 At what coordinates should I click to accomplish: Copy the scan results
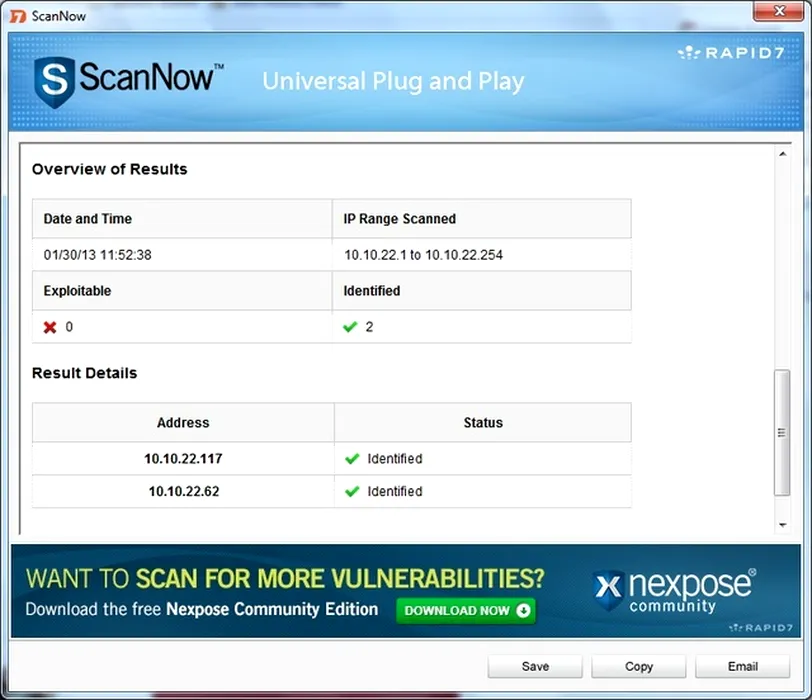[638, 667]
